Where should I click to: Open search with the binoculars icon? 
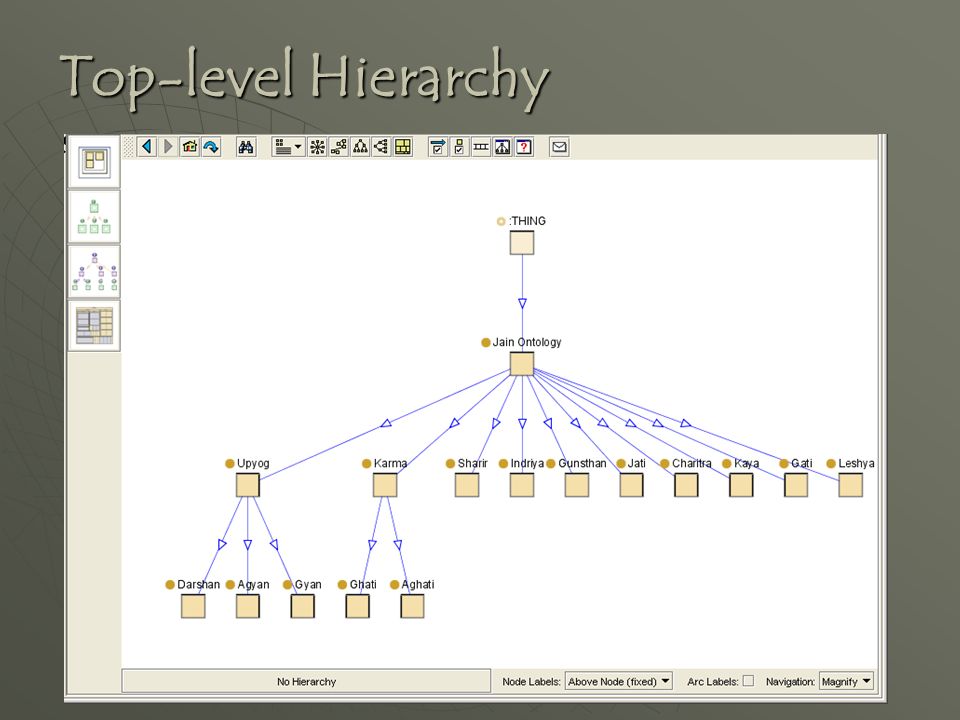[246, 147]
